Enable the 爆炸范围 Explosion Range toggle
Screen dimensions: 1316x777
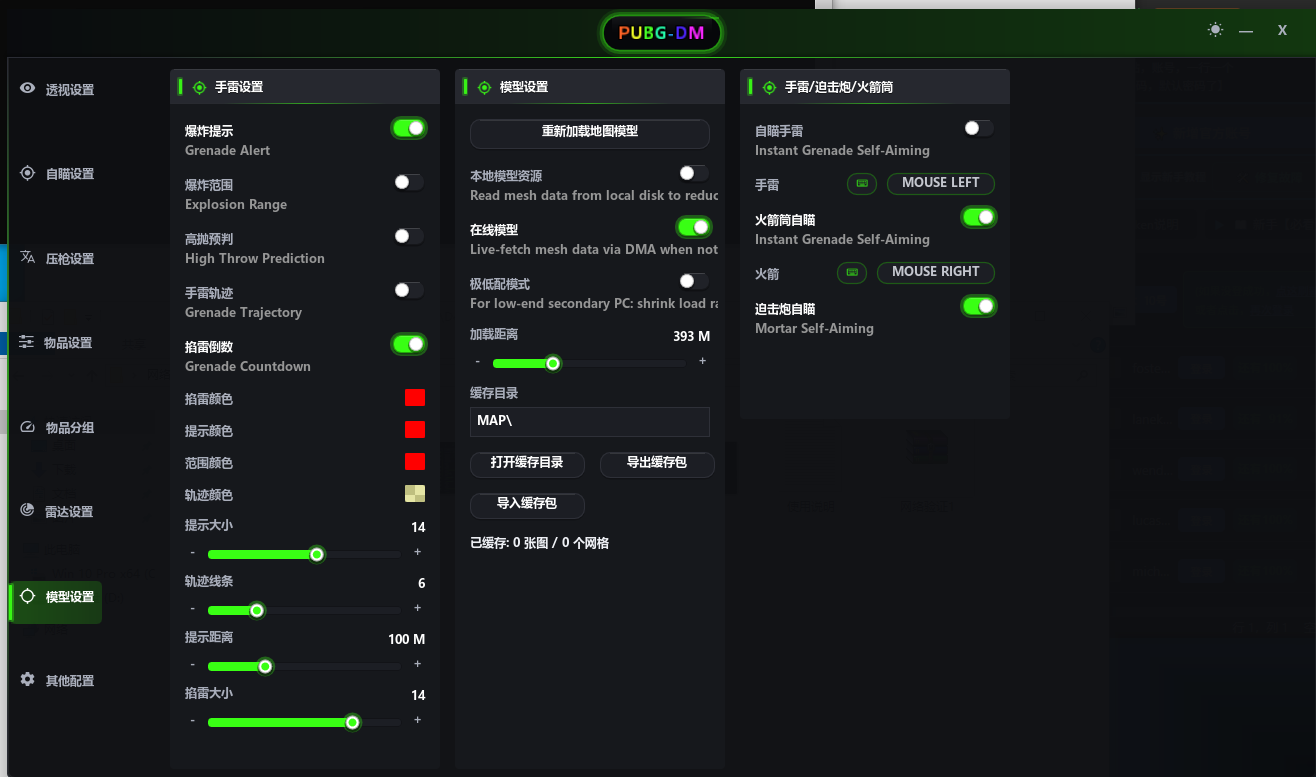click(408, 182)
